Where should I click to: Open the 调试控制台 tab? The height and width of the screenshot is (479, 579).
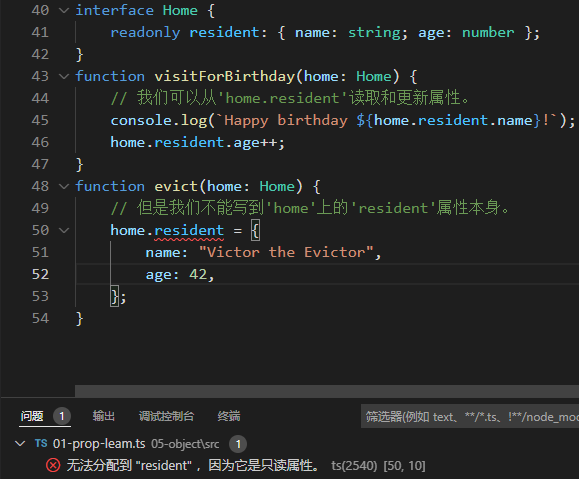pos(166,416)
